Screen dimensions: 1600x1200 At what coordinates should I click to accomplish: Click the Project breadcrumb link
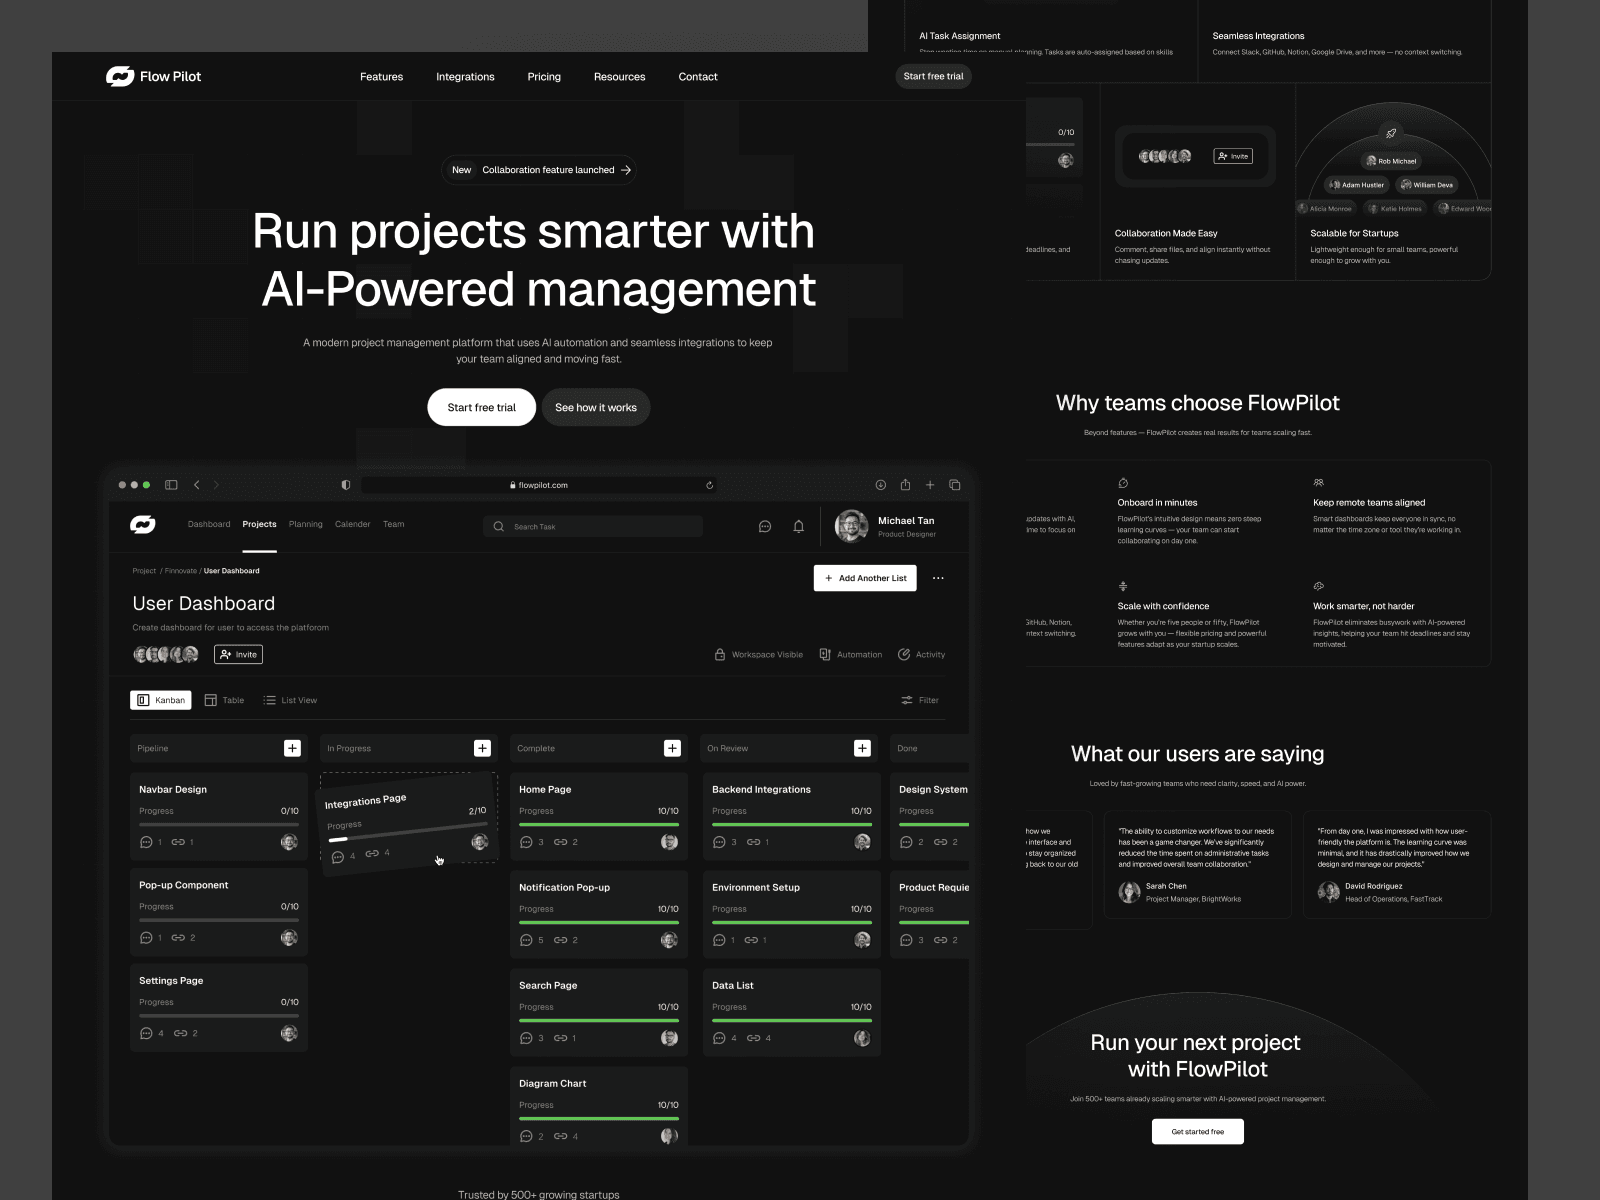click(x=144, y=571)
